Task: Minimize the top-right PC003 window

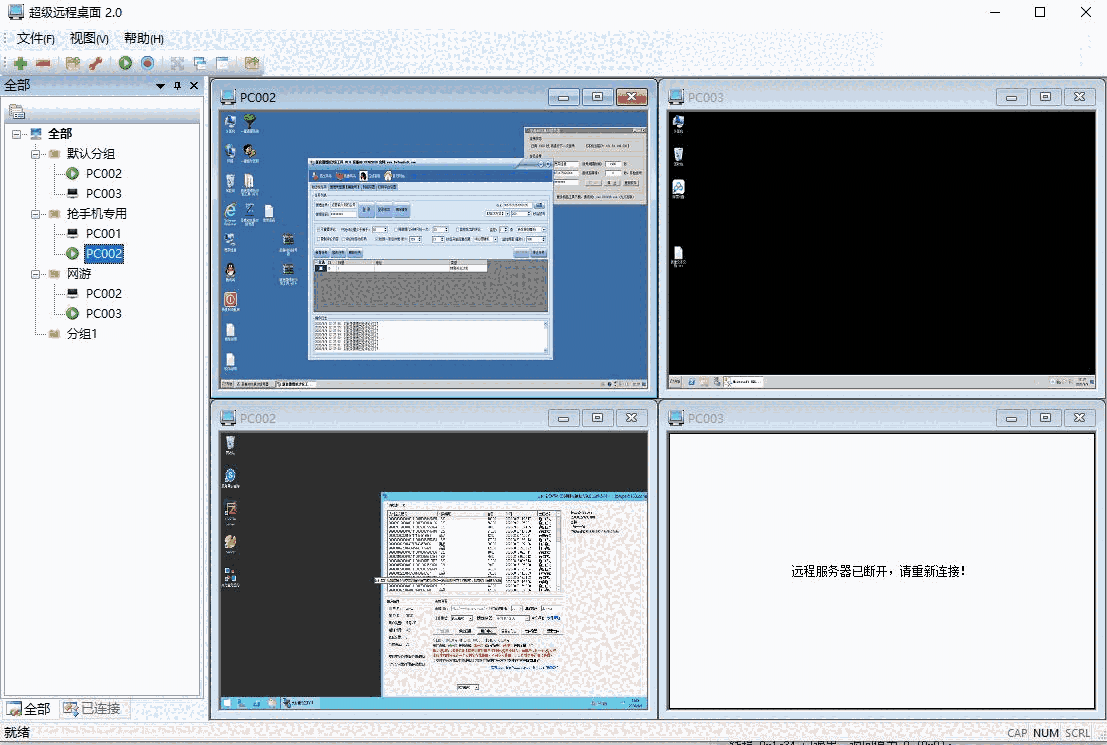Action: coord(1011,97)
